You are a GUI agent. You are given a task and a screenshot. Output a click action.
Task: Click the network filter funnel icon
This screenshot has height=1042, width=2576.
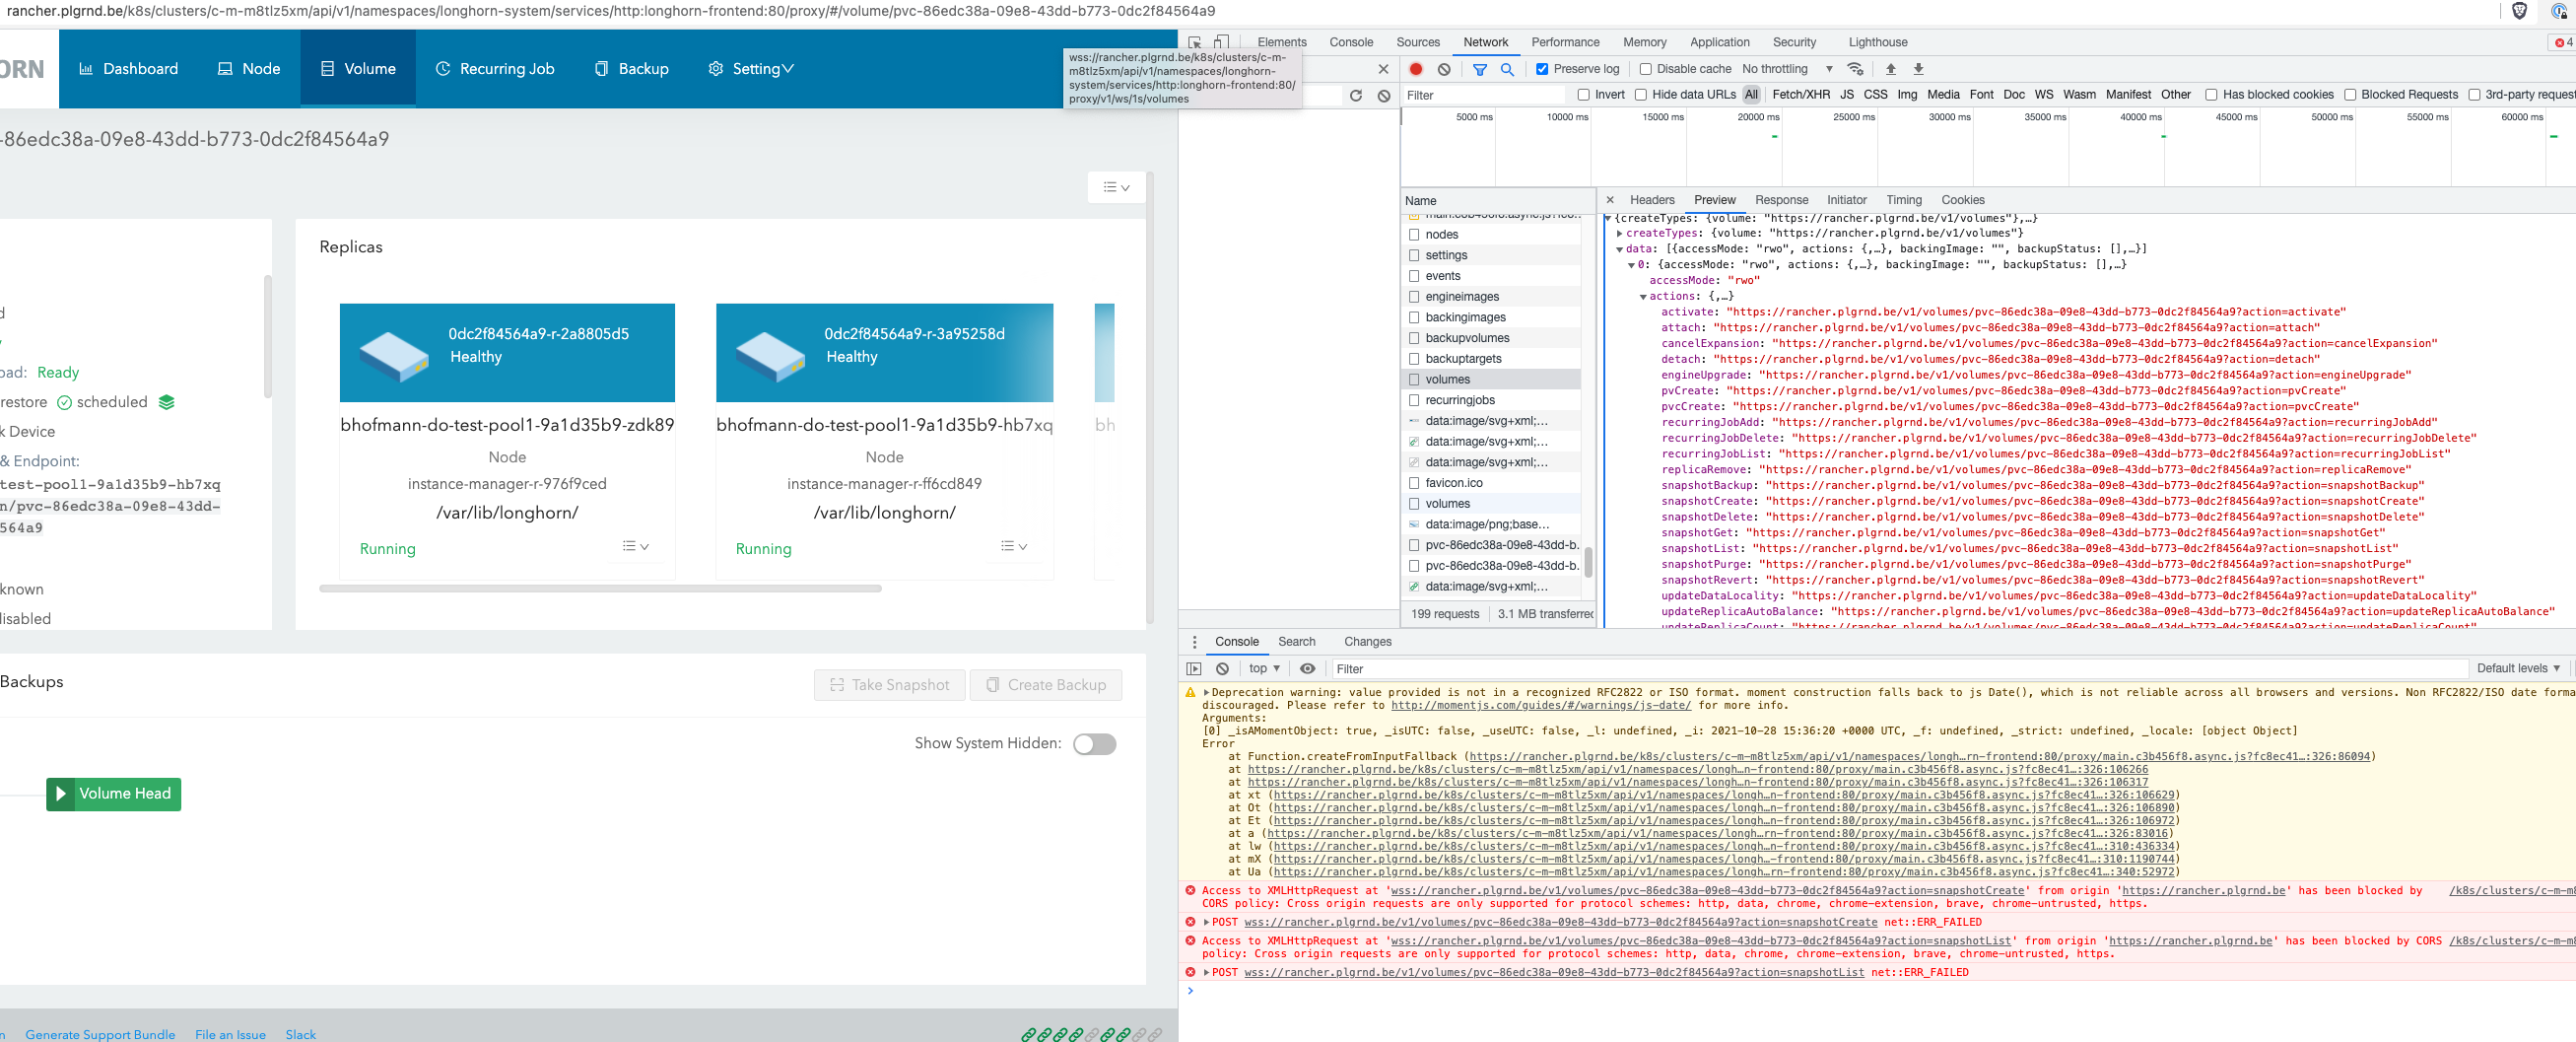click(1479, 69)
